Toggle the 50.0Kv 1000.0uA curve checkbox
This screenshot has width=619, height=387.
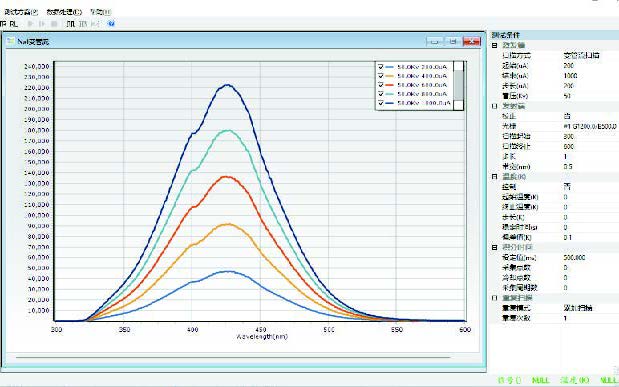tap(381, 103)
